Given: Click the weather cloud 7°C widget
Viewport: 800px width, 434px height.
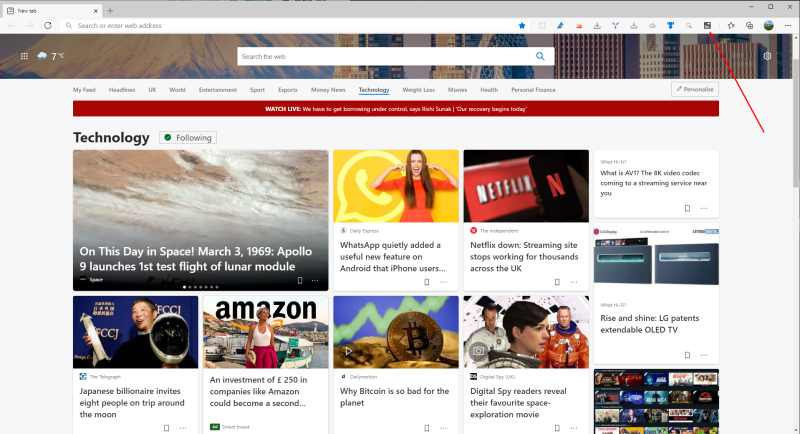Looking at the screenshot, I should click(51, 56).
